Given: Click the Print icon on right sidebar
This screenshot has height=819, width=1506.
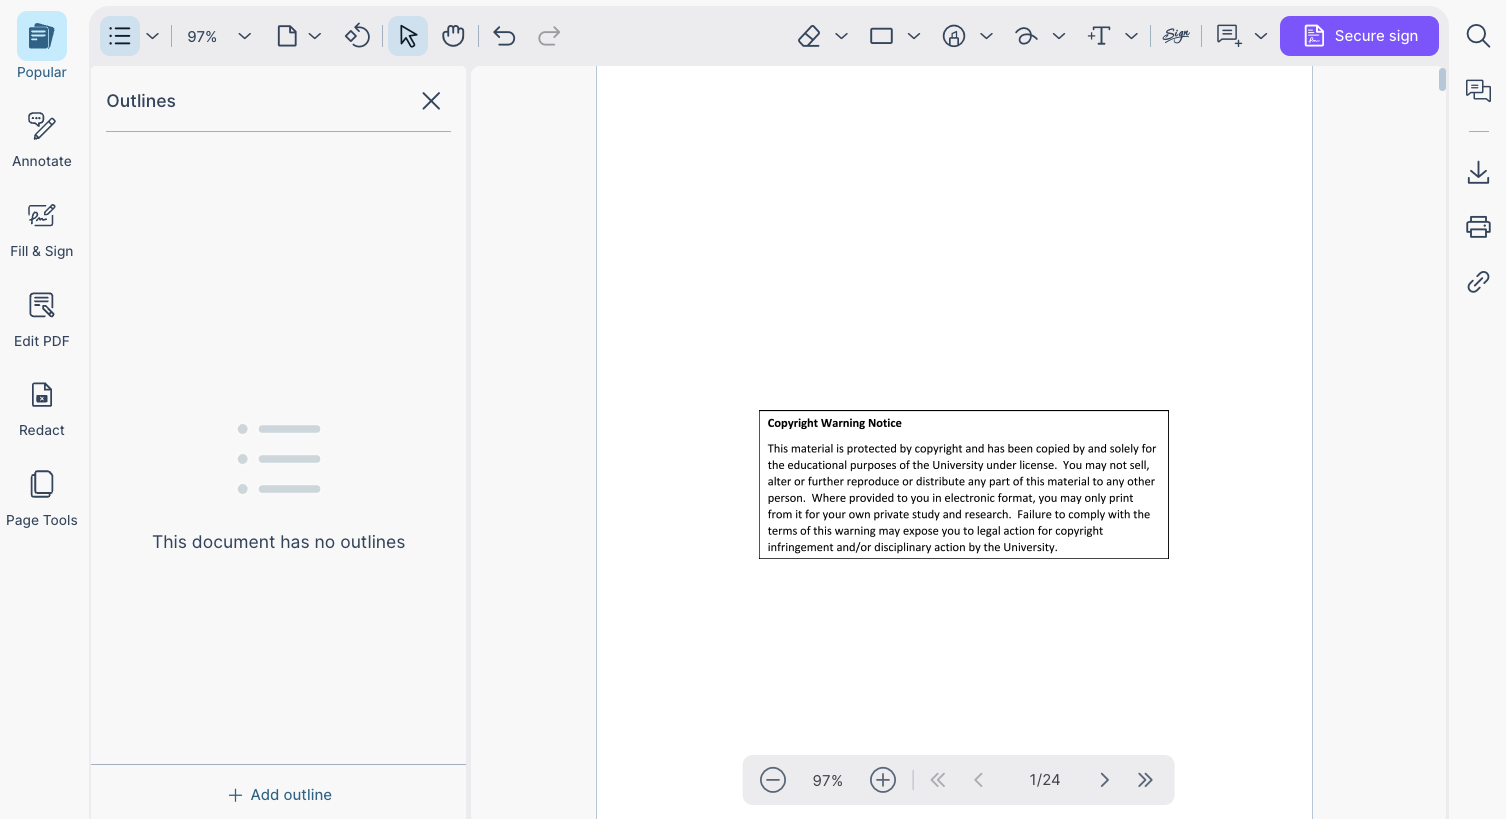Looking at the screenshot, I should 1478,226.
